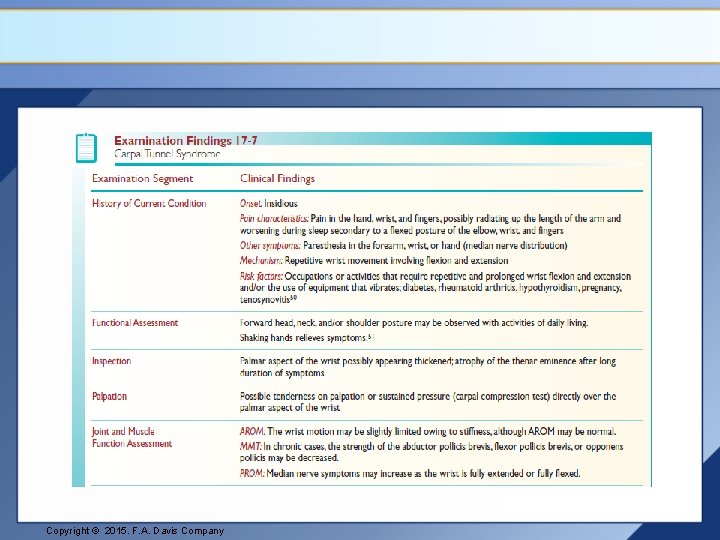Click the 'Pain characteristics:' label
This screenshot has height=540, width=720.
(x=274, y=219)
